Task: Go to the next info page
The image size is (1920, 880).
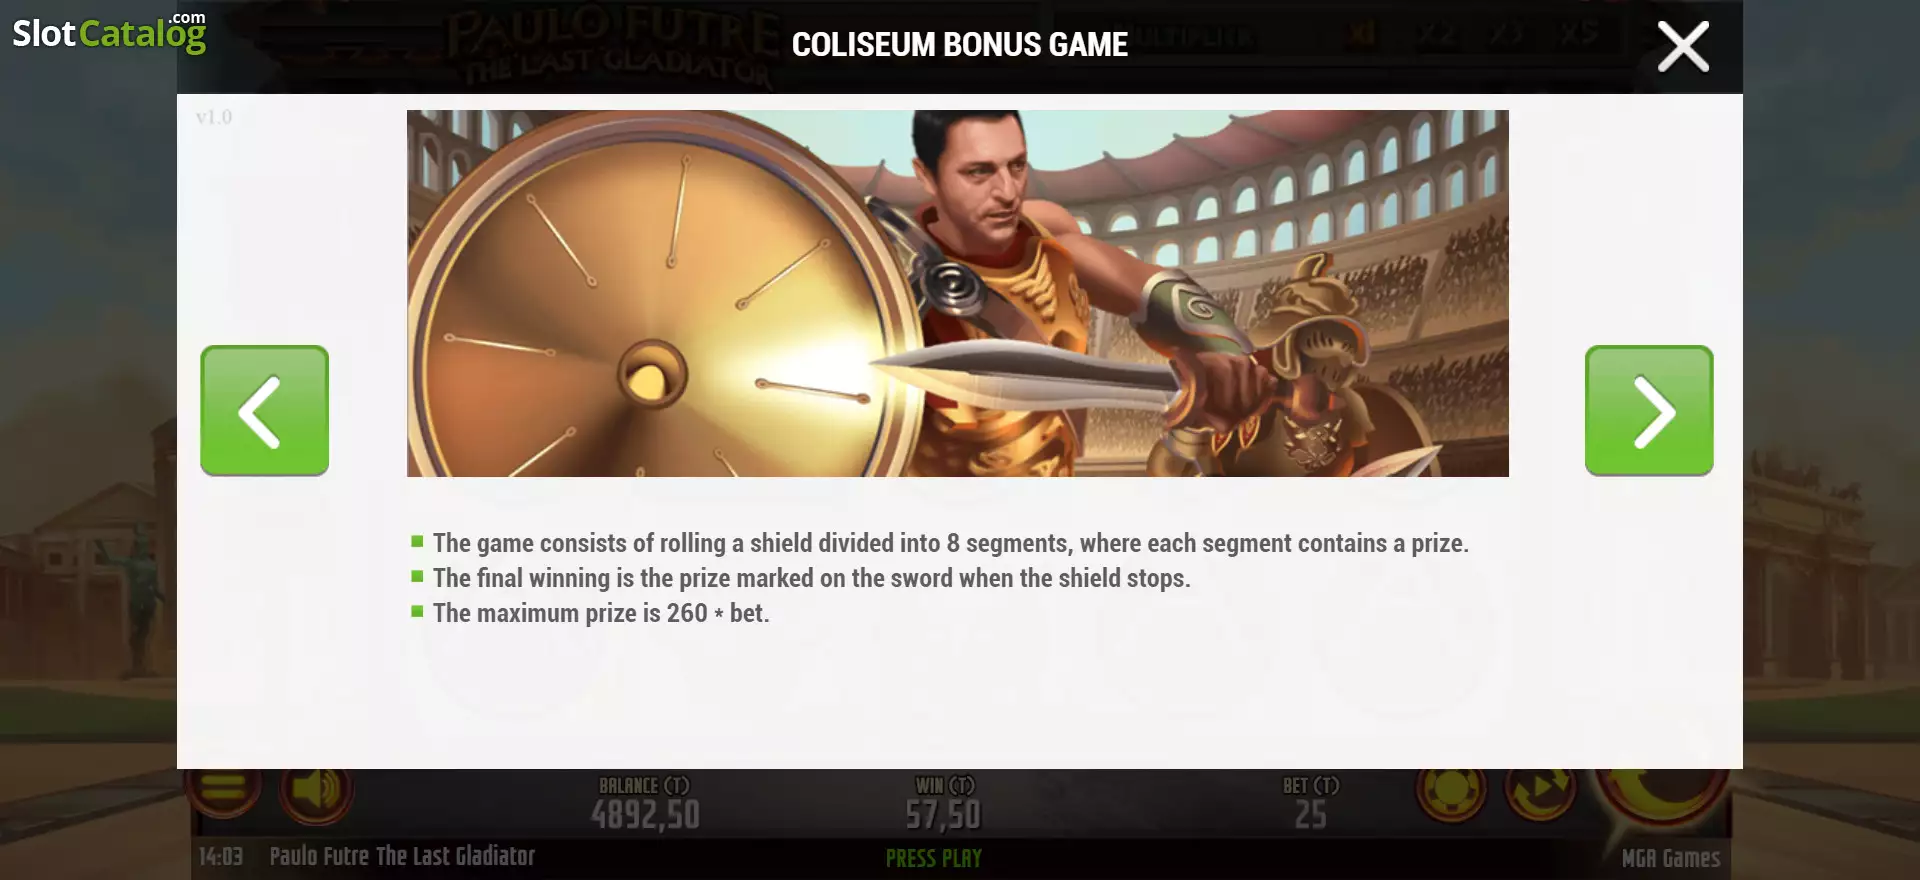Action: (1649, 410)
